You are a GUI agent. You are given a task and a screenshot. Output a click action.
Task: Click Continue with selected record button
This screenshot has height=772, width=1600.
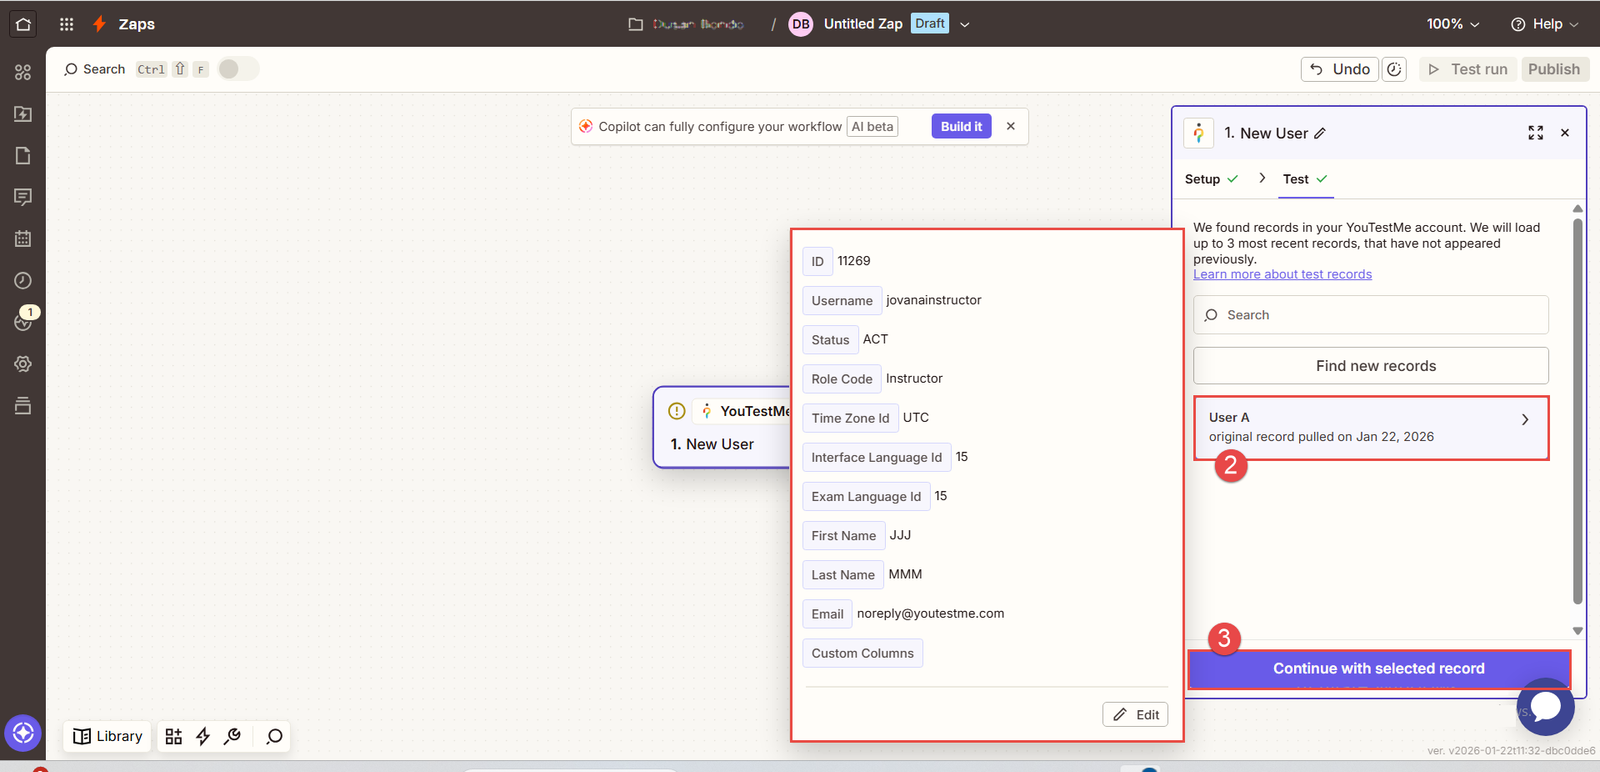[x=1378, y=669]
